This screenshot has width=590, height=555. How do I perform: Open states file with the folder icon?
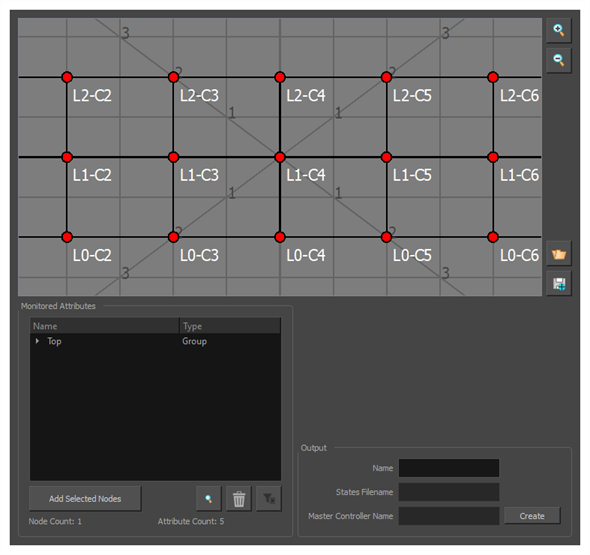pos(559,254)
